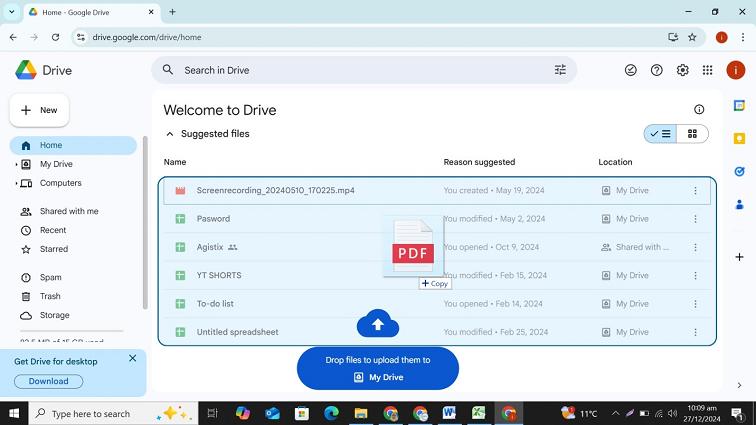
Task: Open more actions for To-do list row
Action: (x=695, y=304)
